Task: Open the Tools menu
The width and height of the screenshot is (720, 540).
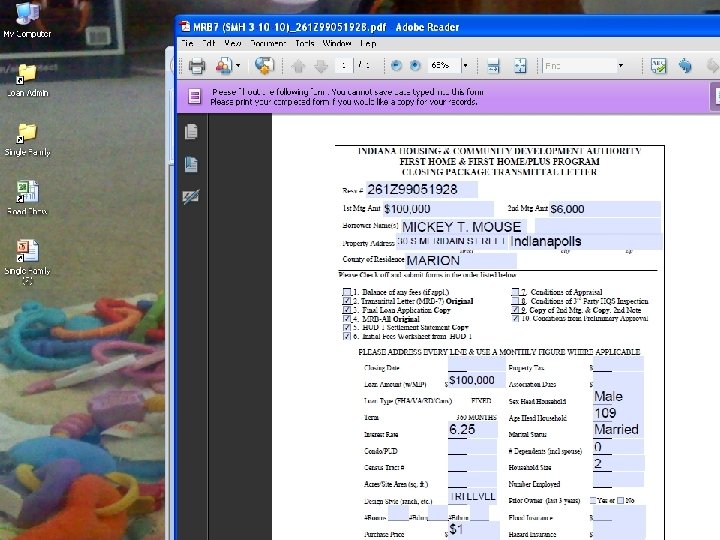Action: (305, 43)
